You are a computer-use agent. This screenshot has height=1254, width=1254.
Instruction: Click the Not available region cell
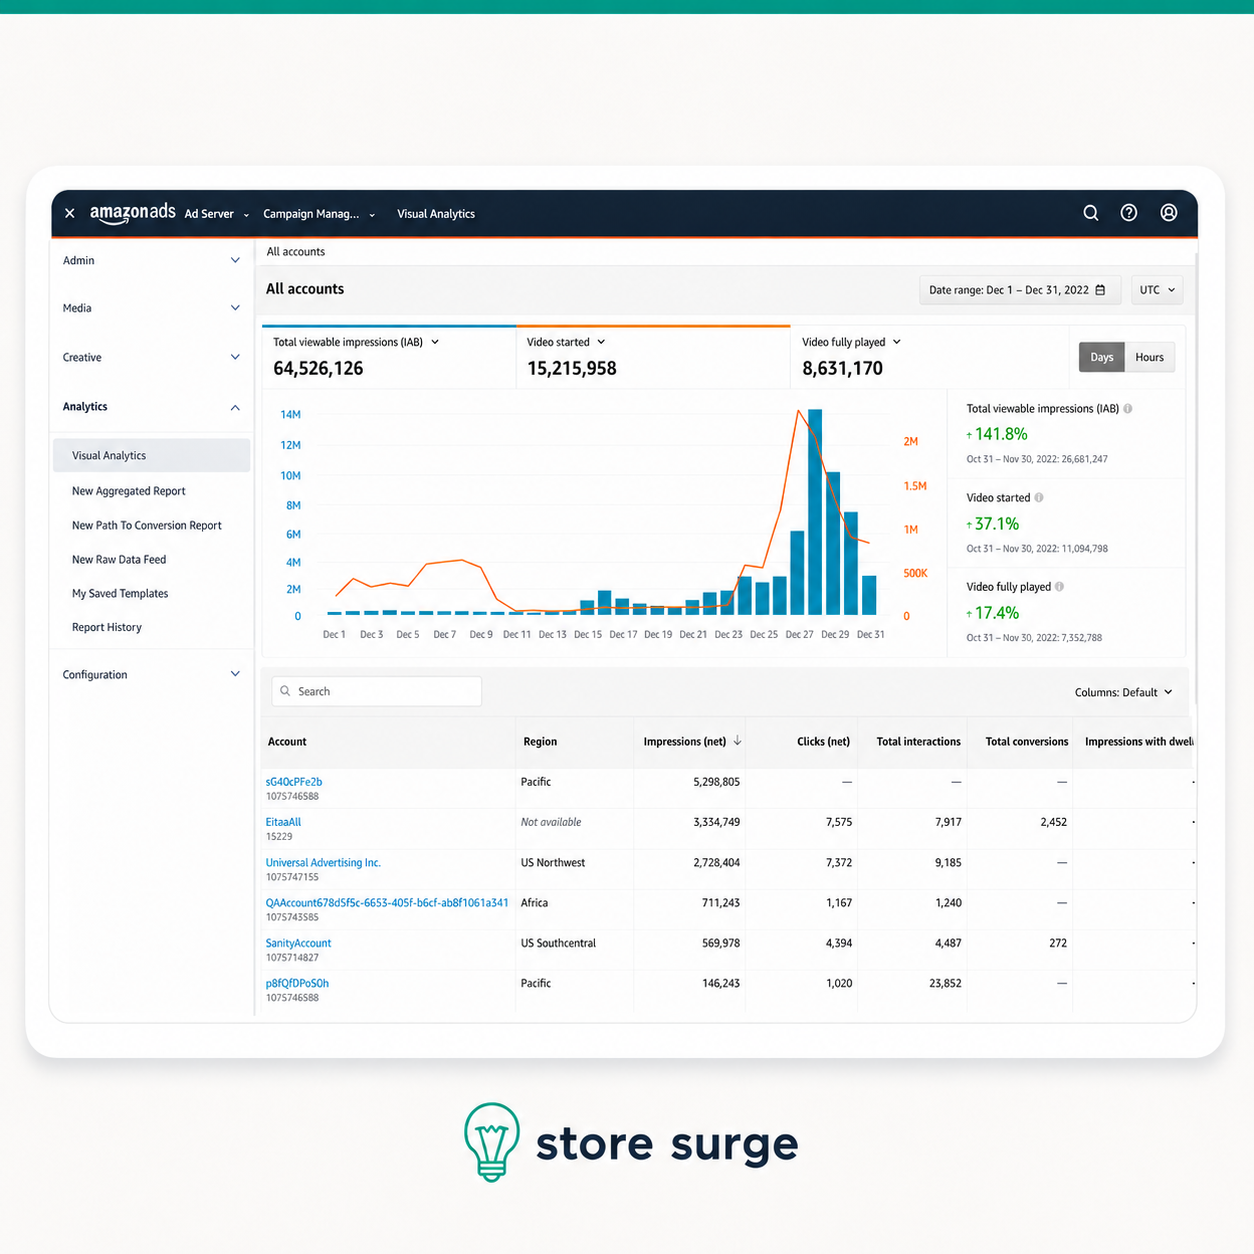pyautogui.click(x=551, y=822)
